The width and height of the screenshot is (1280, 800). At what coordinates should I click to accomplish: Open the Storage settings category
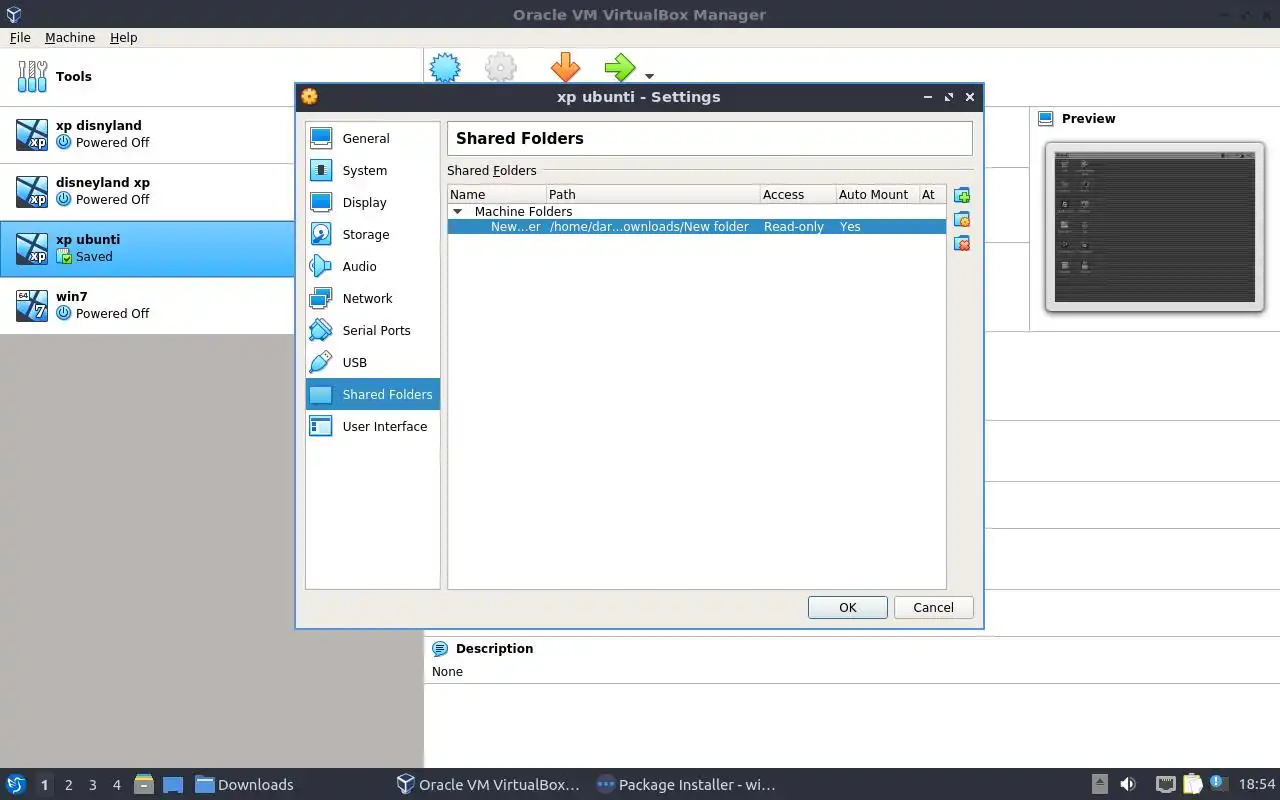pyautogui.click(x=372, y=234)
